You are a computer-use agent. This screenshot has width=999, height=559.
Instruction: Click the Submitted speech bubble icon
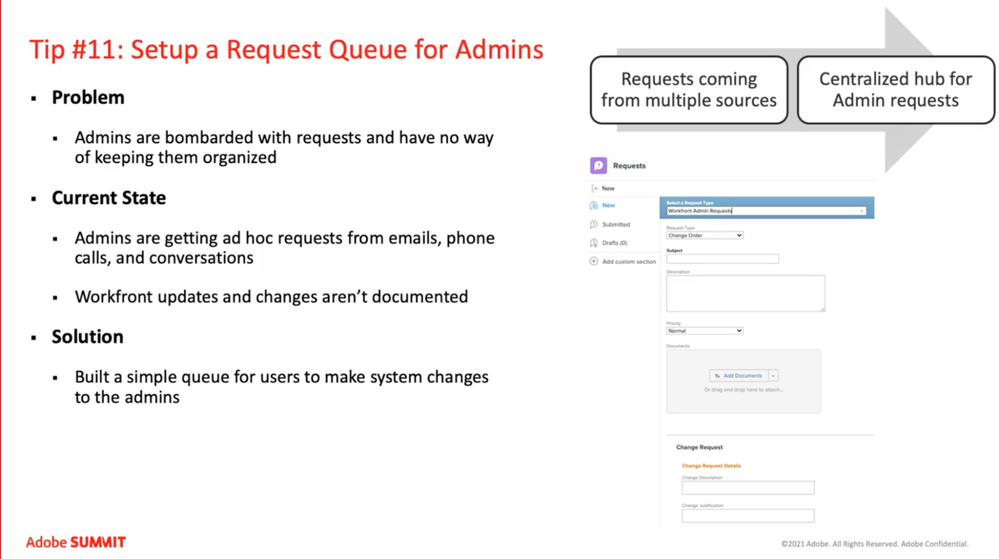click(x=594, y=225)
